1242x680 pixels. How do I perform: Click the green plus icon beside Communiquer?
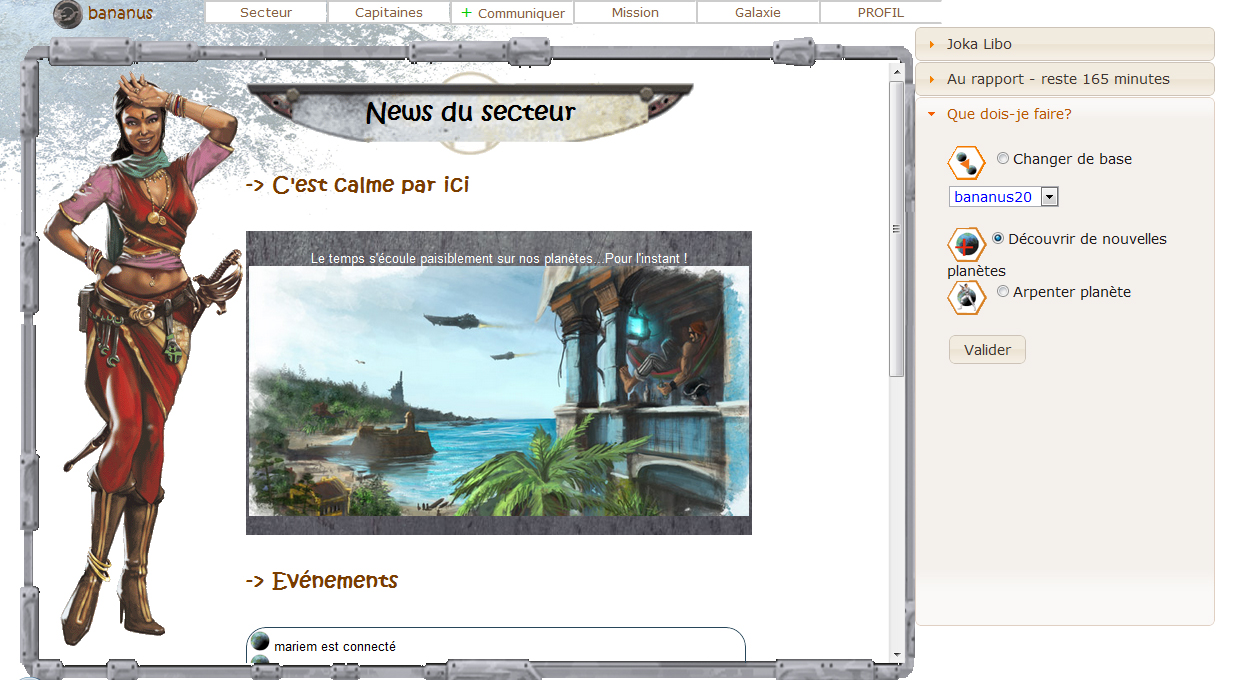point(467,13)
